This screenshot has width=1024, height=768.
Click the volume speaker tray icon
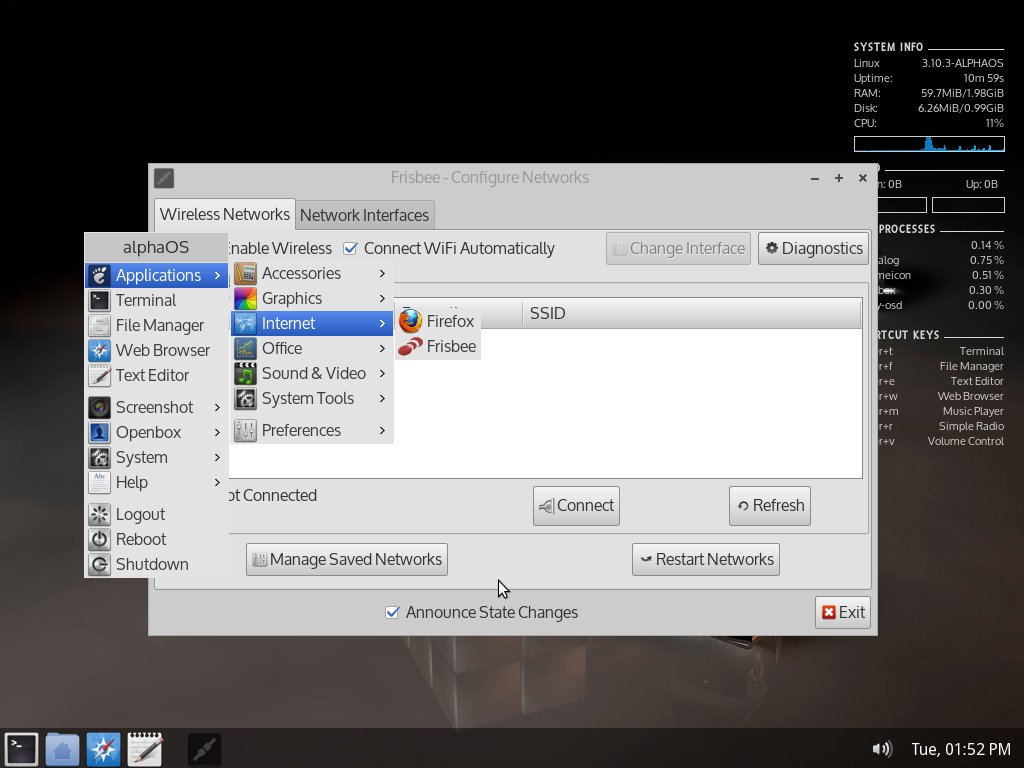coord(882,749)
